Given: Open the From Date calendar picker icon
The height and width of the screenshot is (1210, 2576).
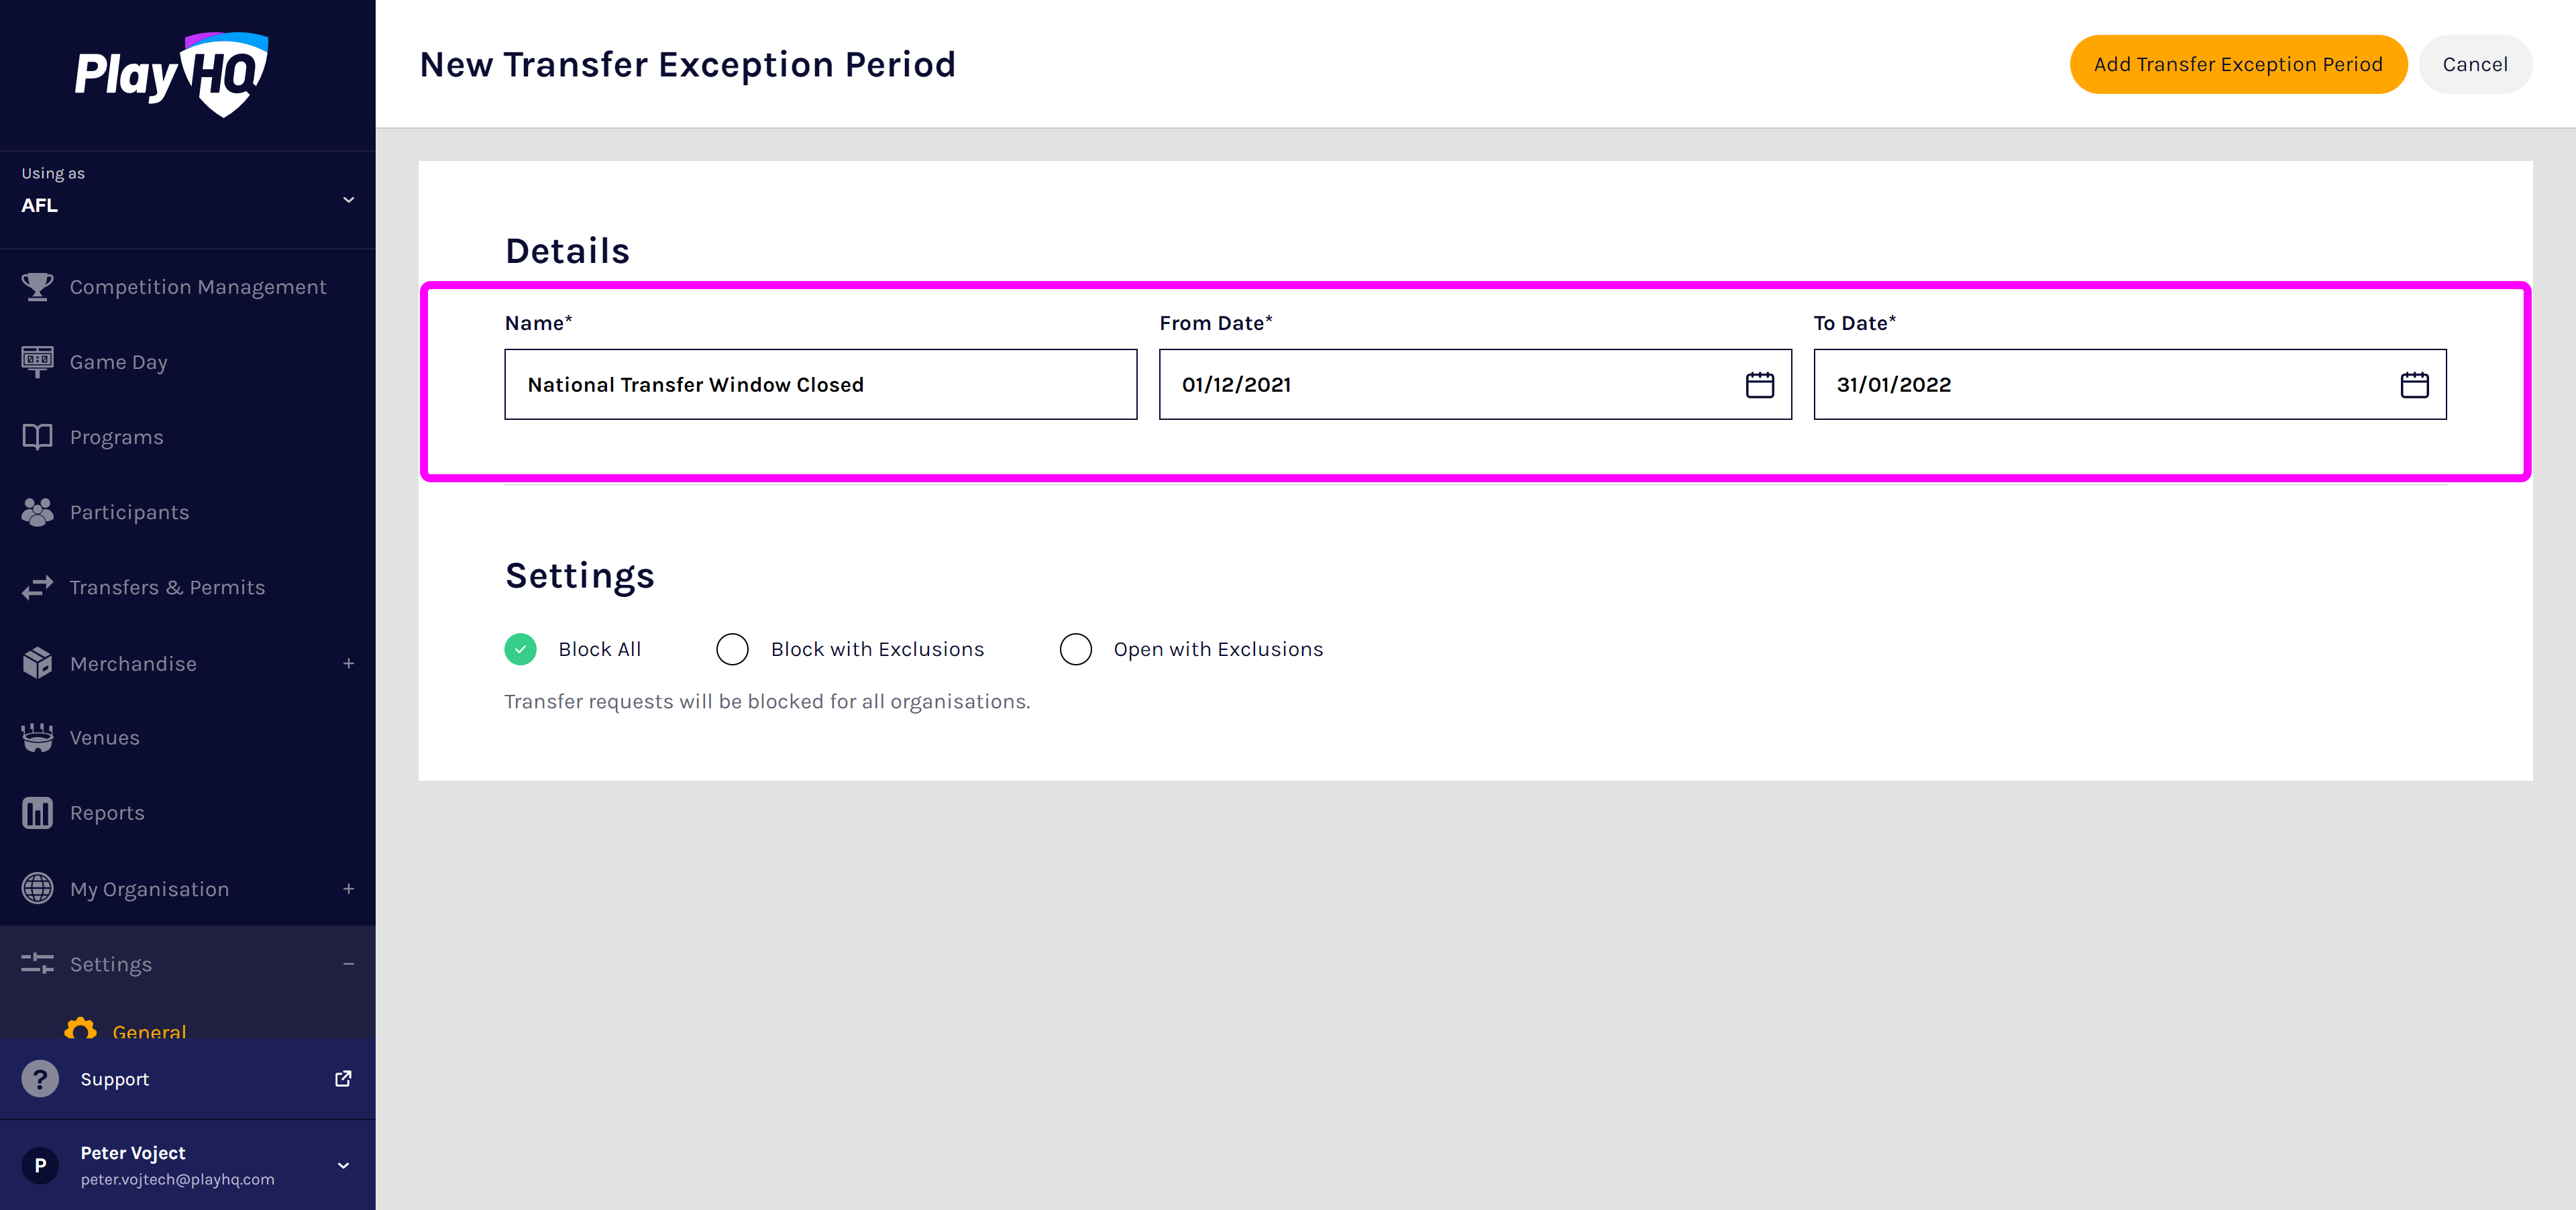Looking at the screenshot, I should 1759,385.
